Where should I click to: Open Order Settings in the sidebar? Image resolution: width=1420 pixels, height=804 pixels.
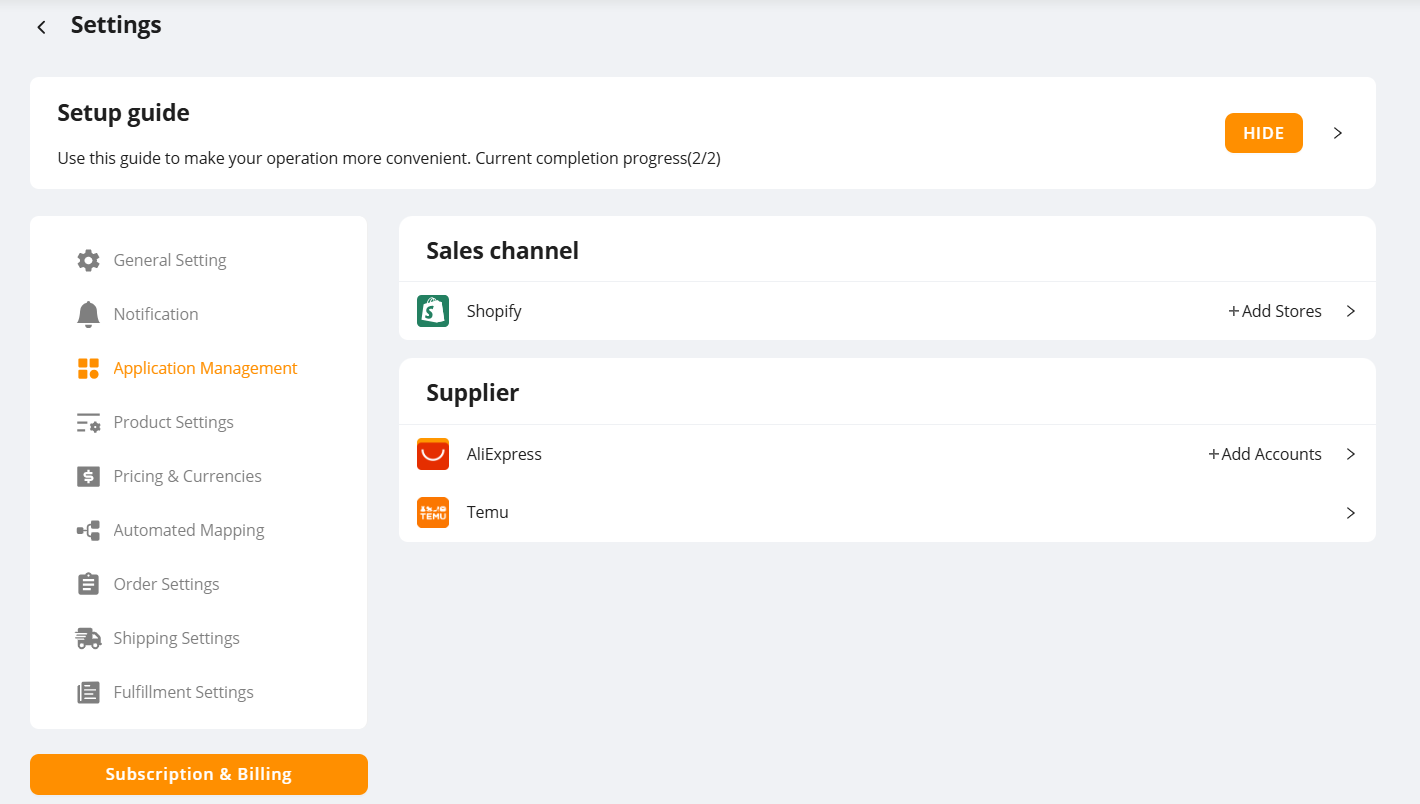coord(166,584)
